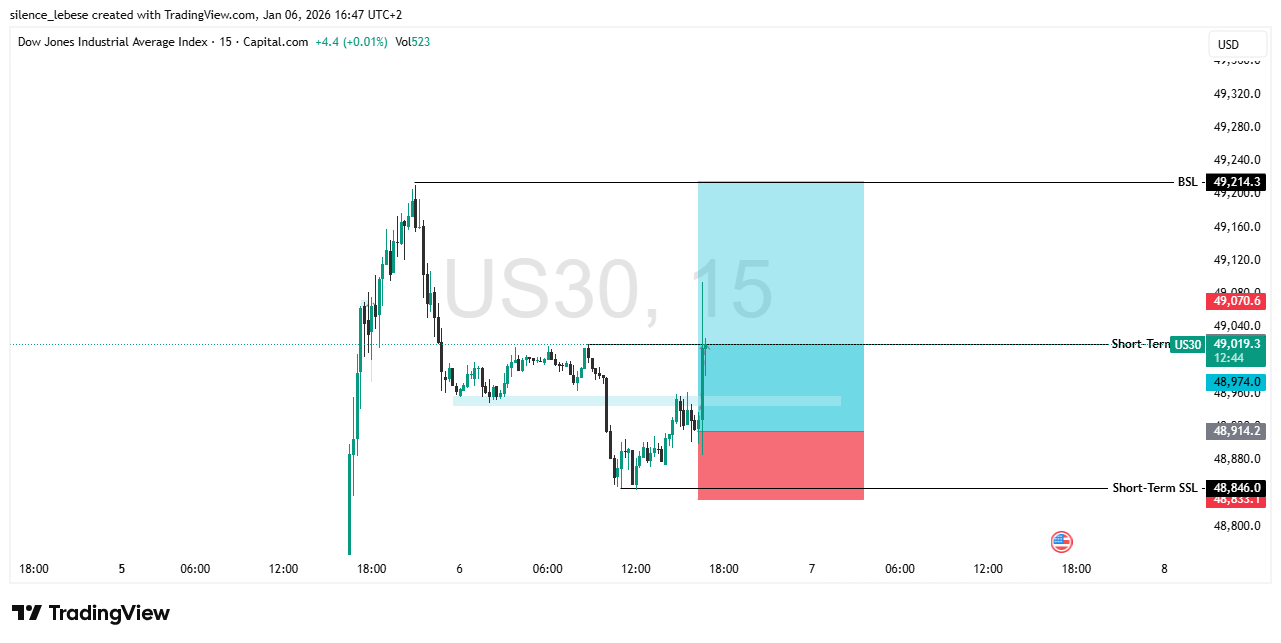
Task: Click the red stop-loss zone of the position
Action: click(x=780, y=465)
